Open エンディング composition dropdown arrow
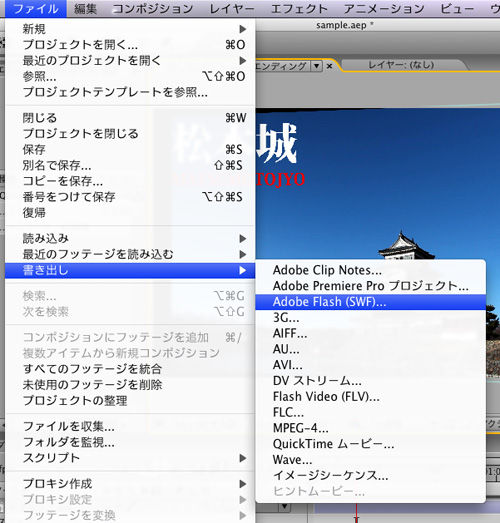The width and height of the screenshot is (500, 523). click(316, 66)
